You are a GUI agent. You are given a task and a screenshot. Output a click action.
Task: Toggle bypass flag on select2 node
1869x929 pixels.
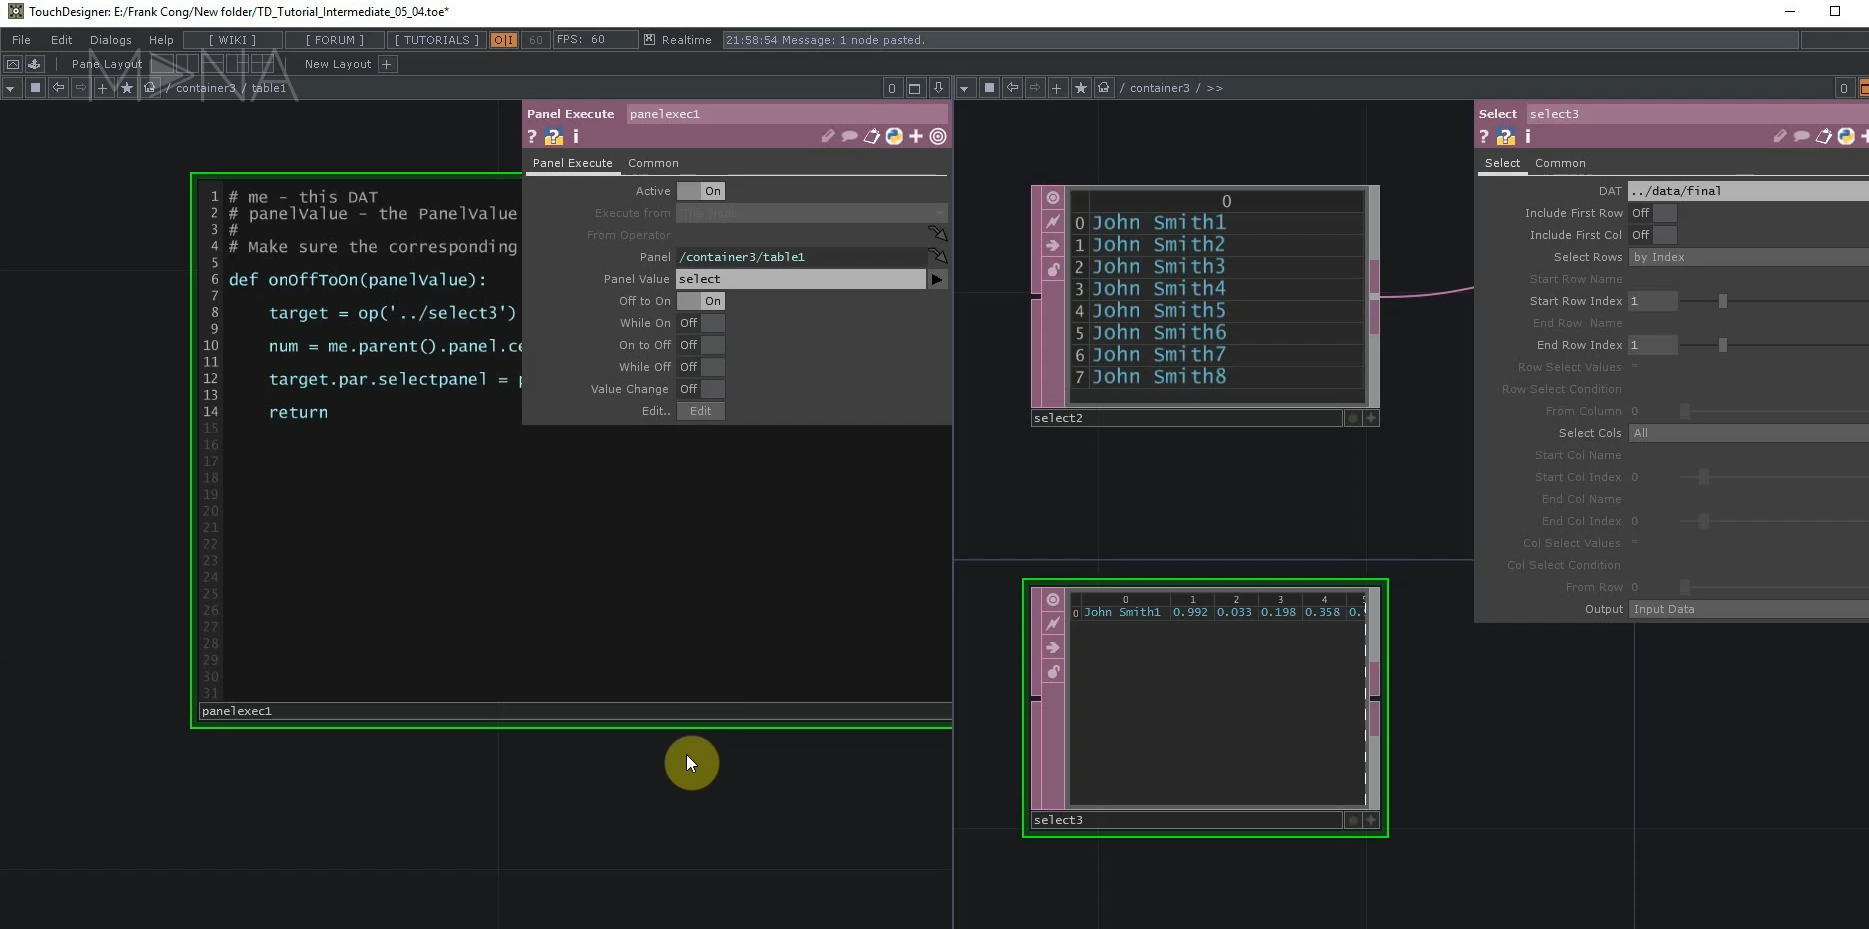1053,246
